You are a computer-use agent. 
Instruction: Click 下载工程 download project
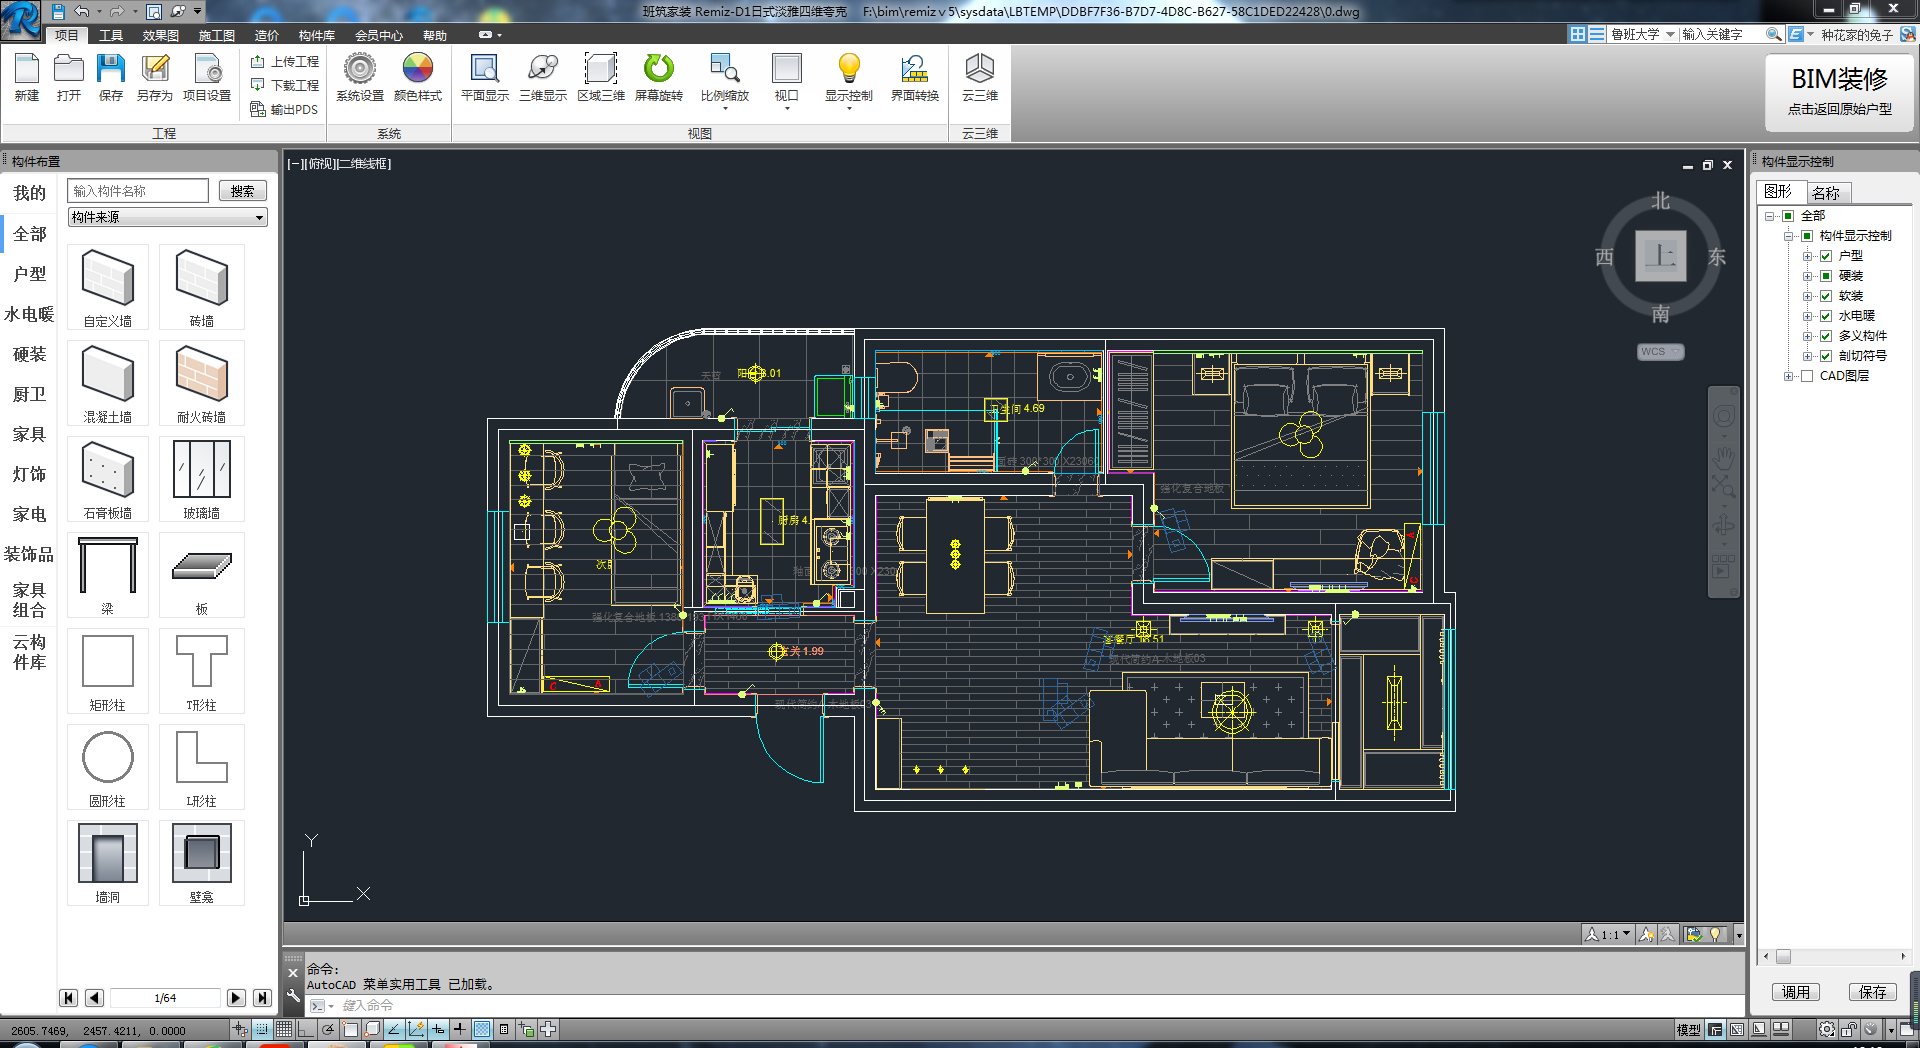click(285, 85)
